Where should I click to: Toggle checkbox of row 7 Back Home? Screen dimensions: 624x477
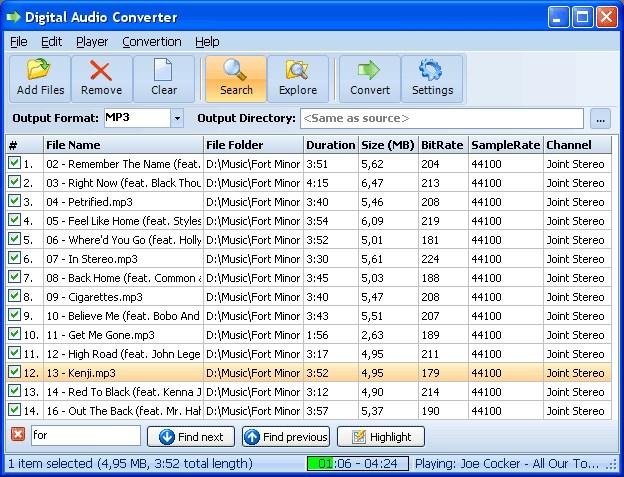(14, 276)
